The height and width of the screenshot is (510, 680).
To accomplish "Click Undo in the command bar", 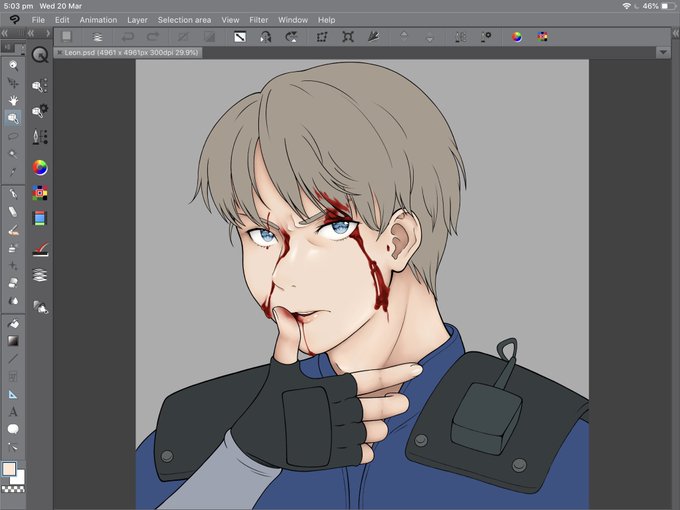I will [x=128, y=37].
